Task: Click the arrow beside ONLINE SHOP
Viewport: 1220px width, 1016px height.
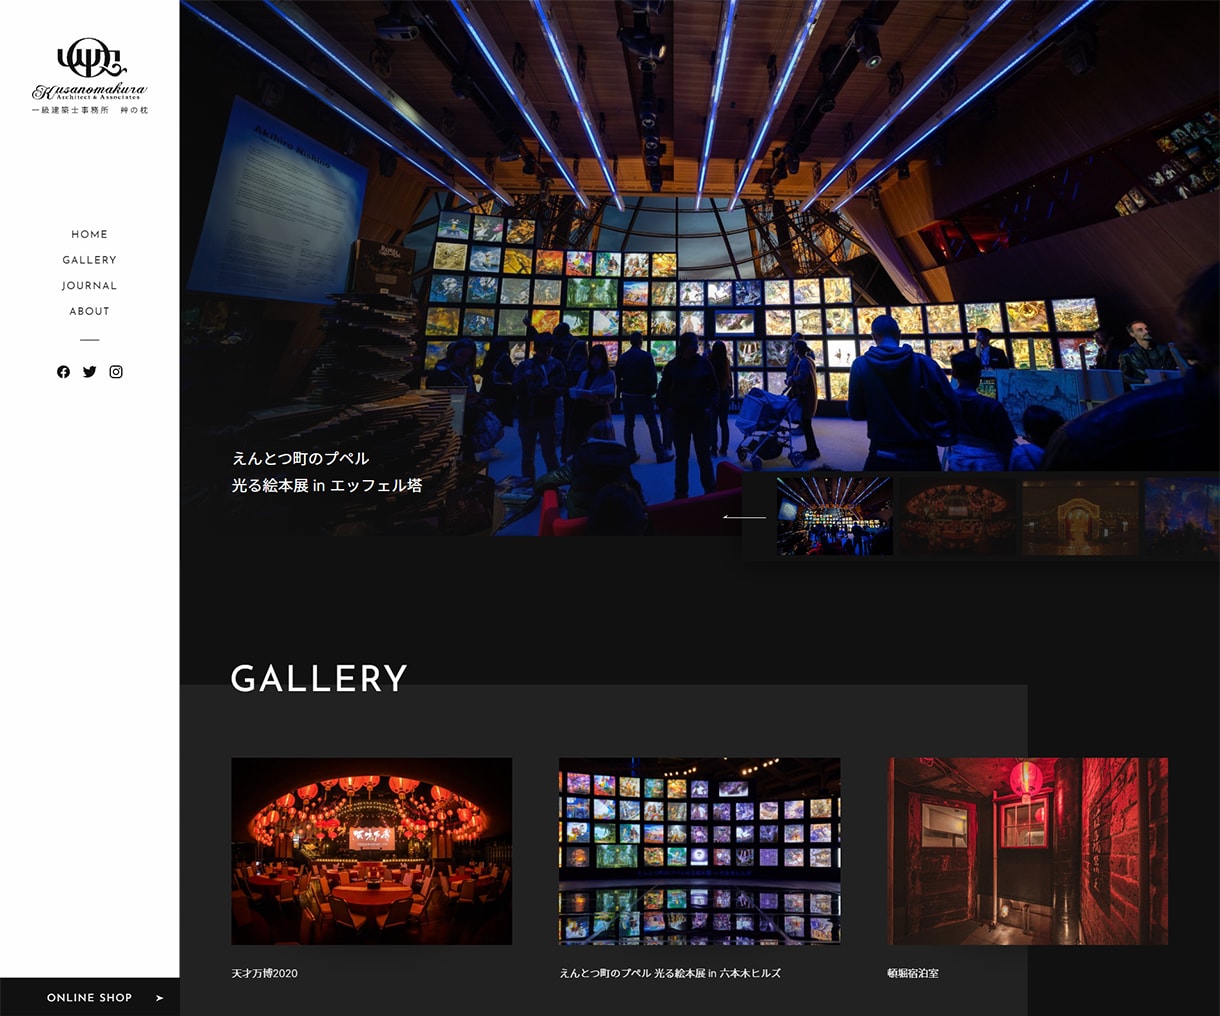Action: [x=159, y=998]
